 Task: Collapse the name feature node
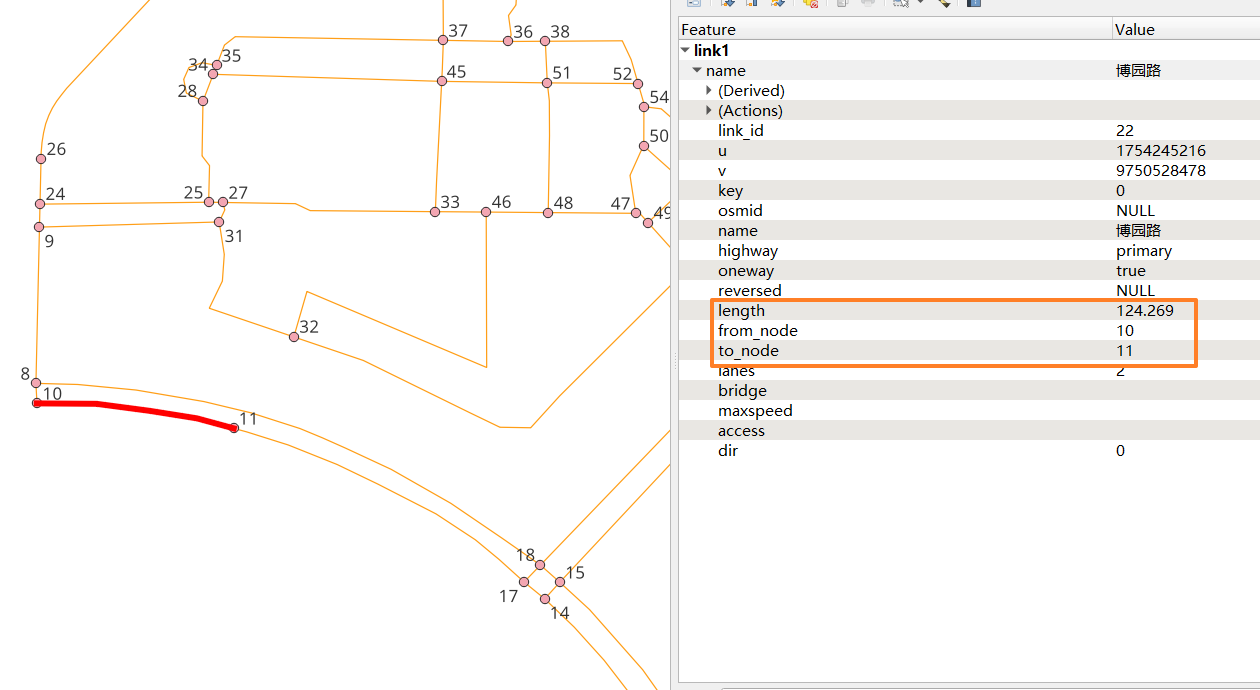[x=697, y=70]
